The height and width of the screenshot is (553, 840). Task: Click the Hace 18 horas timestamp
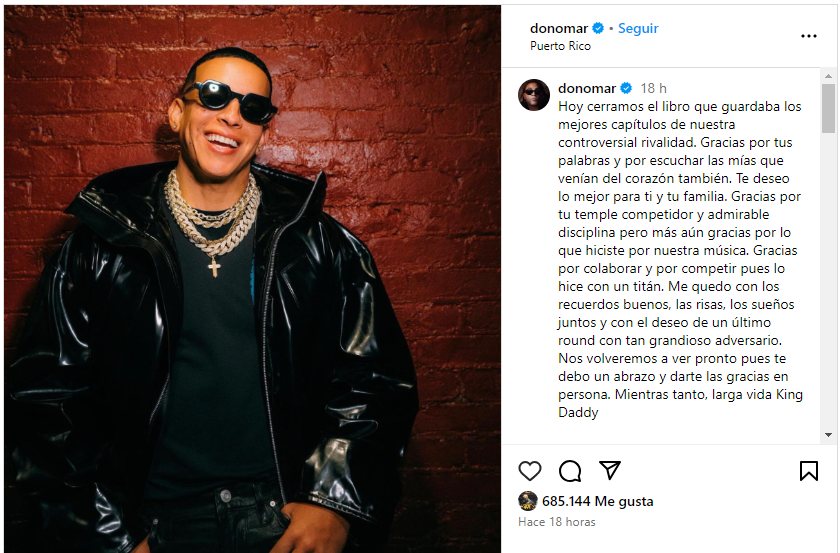(557, 521)
